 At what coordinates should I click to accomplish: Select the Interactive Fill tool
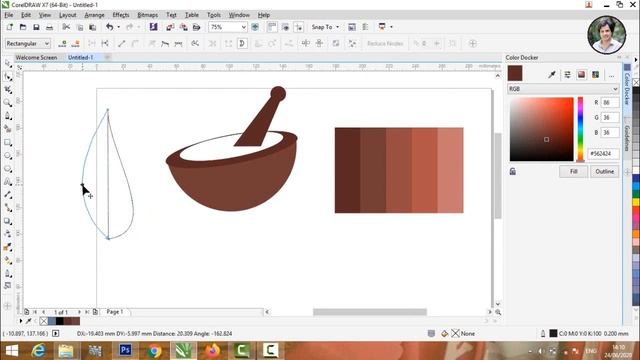click(8, 260)
